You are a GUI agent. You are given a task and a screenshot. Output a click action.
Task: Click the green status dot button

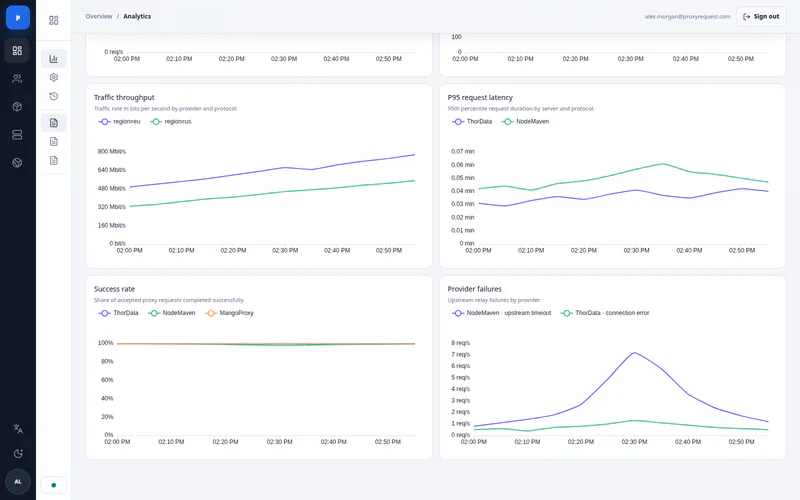coord(54,485)
